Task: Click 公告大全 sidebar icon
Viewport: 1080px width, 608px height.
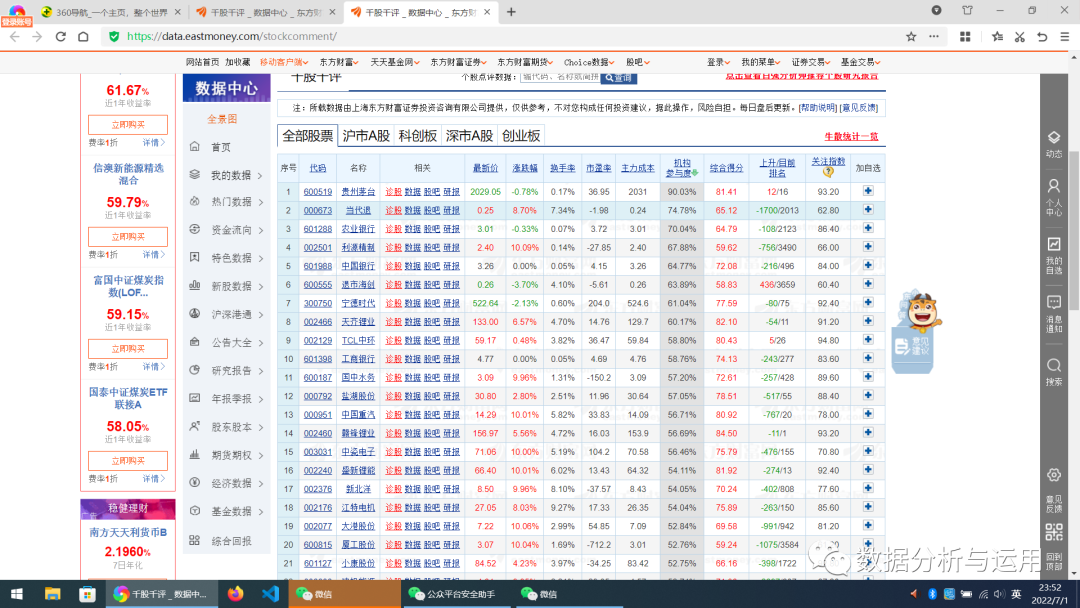Action: click(195, 342)
